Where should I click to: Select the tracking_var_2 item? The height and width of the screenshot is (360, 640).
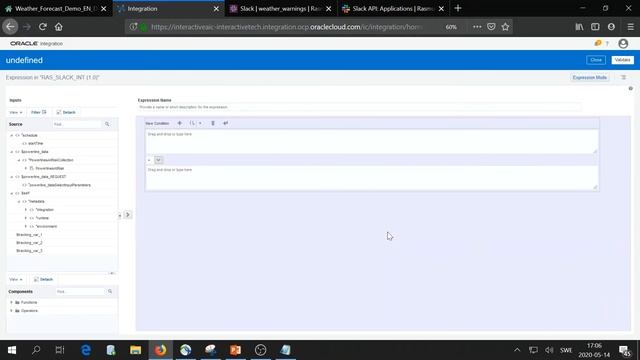tap(29, 242)
